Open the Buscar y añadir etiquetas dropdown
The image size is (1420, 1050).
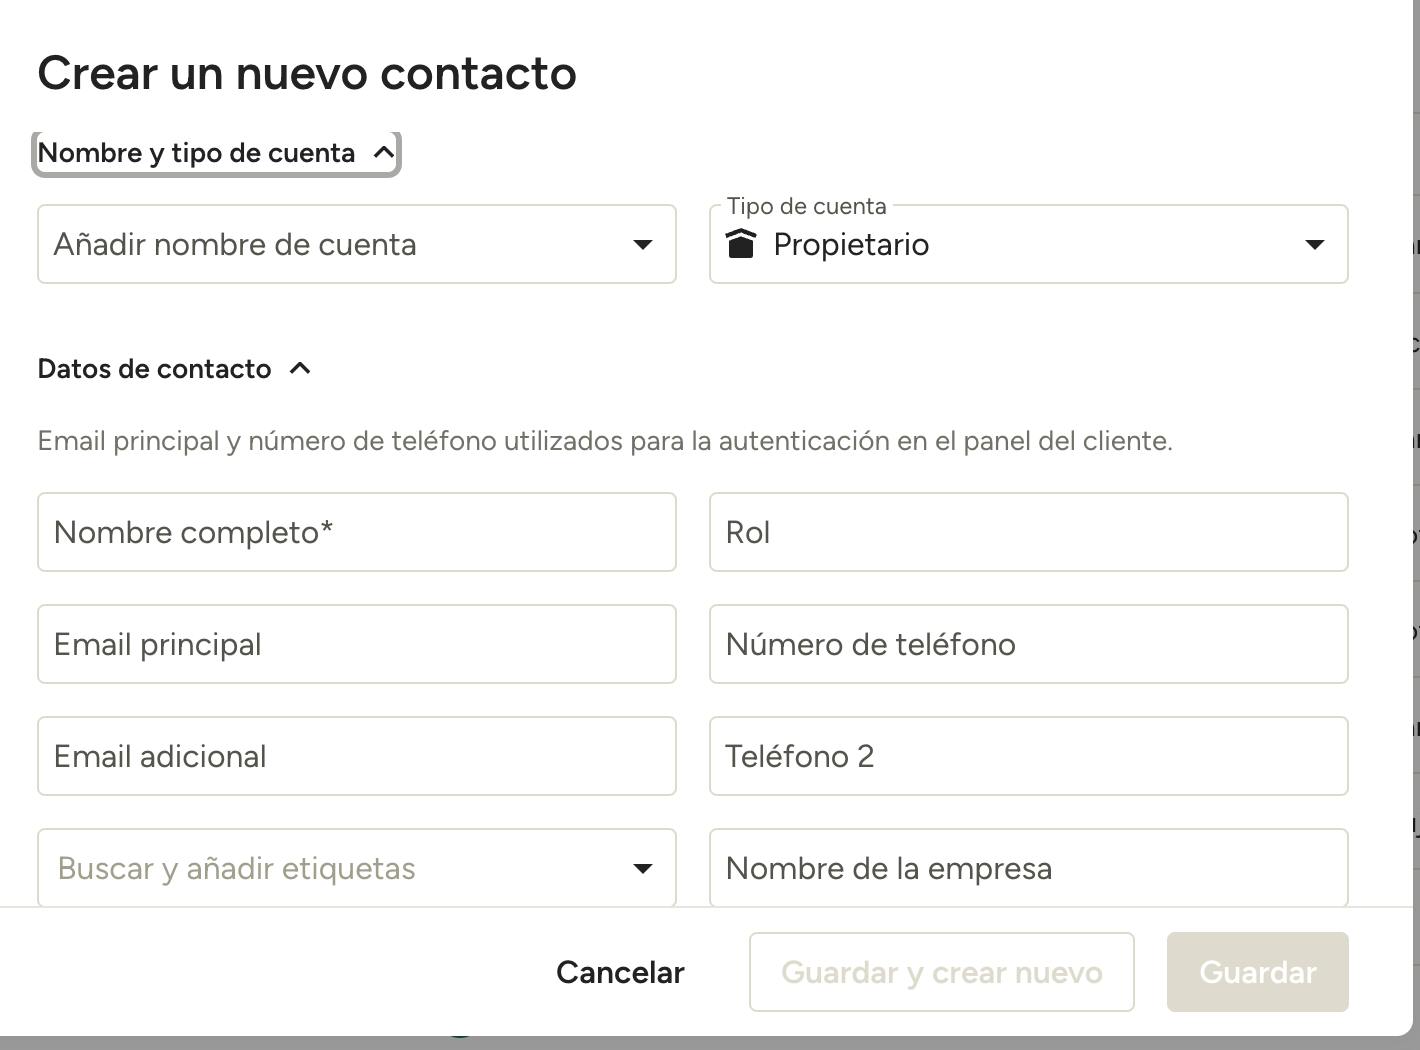pos(357,868)
